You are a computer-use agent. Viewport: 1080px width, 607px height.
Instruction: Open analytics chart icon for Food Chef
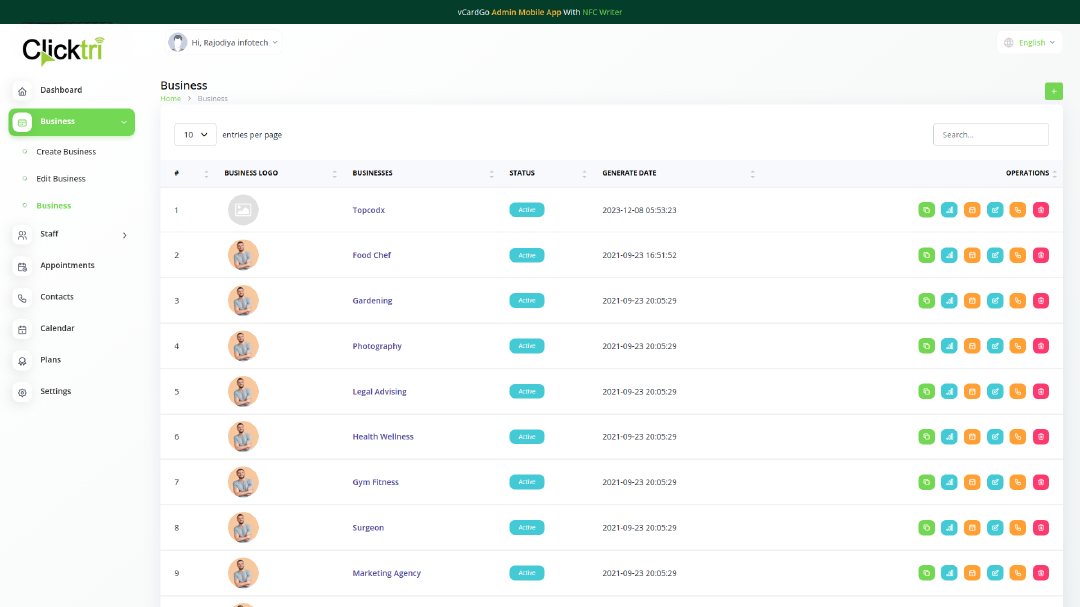[949, 255]
